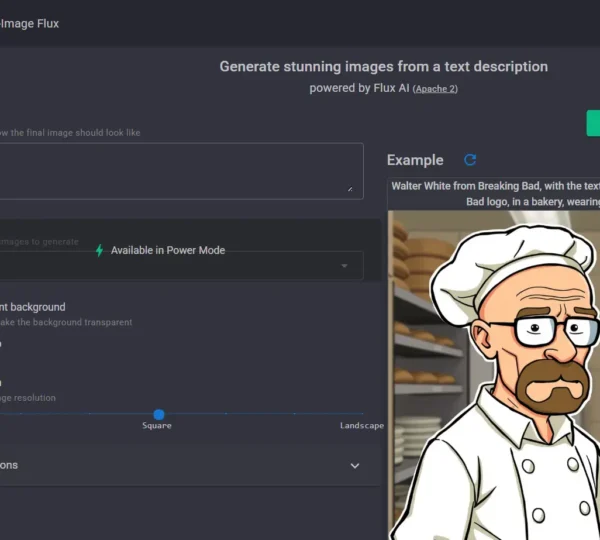Click the example Walter White chef image
600x540 pixels.
pyautogui.click(x=494, y=375)
